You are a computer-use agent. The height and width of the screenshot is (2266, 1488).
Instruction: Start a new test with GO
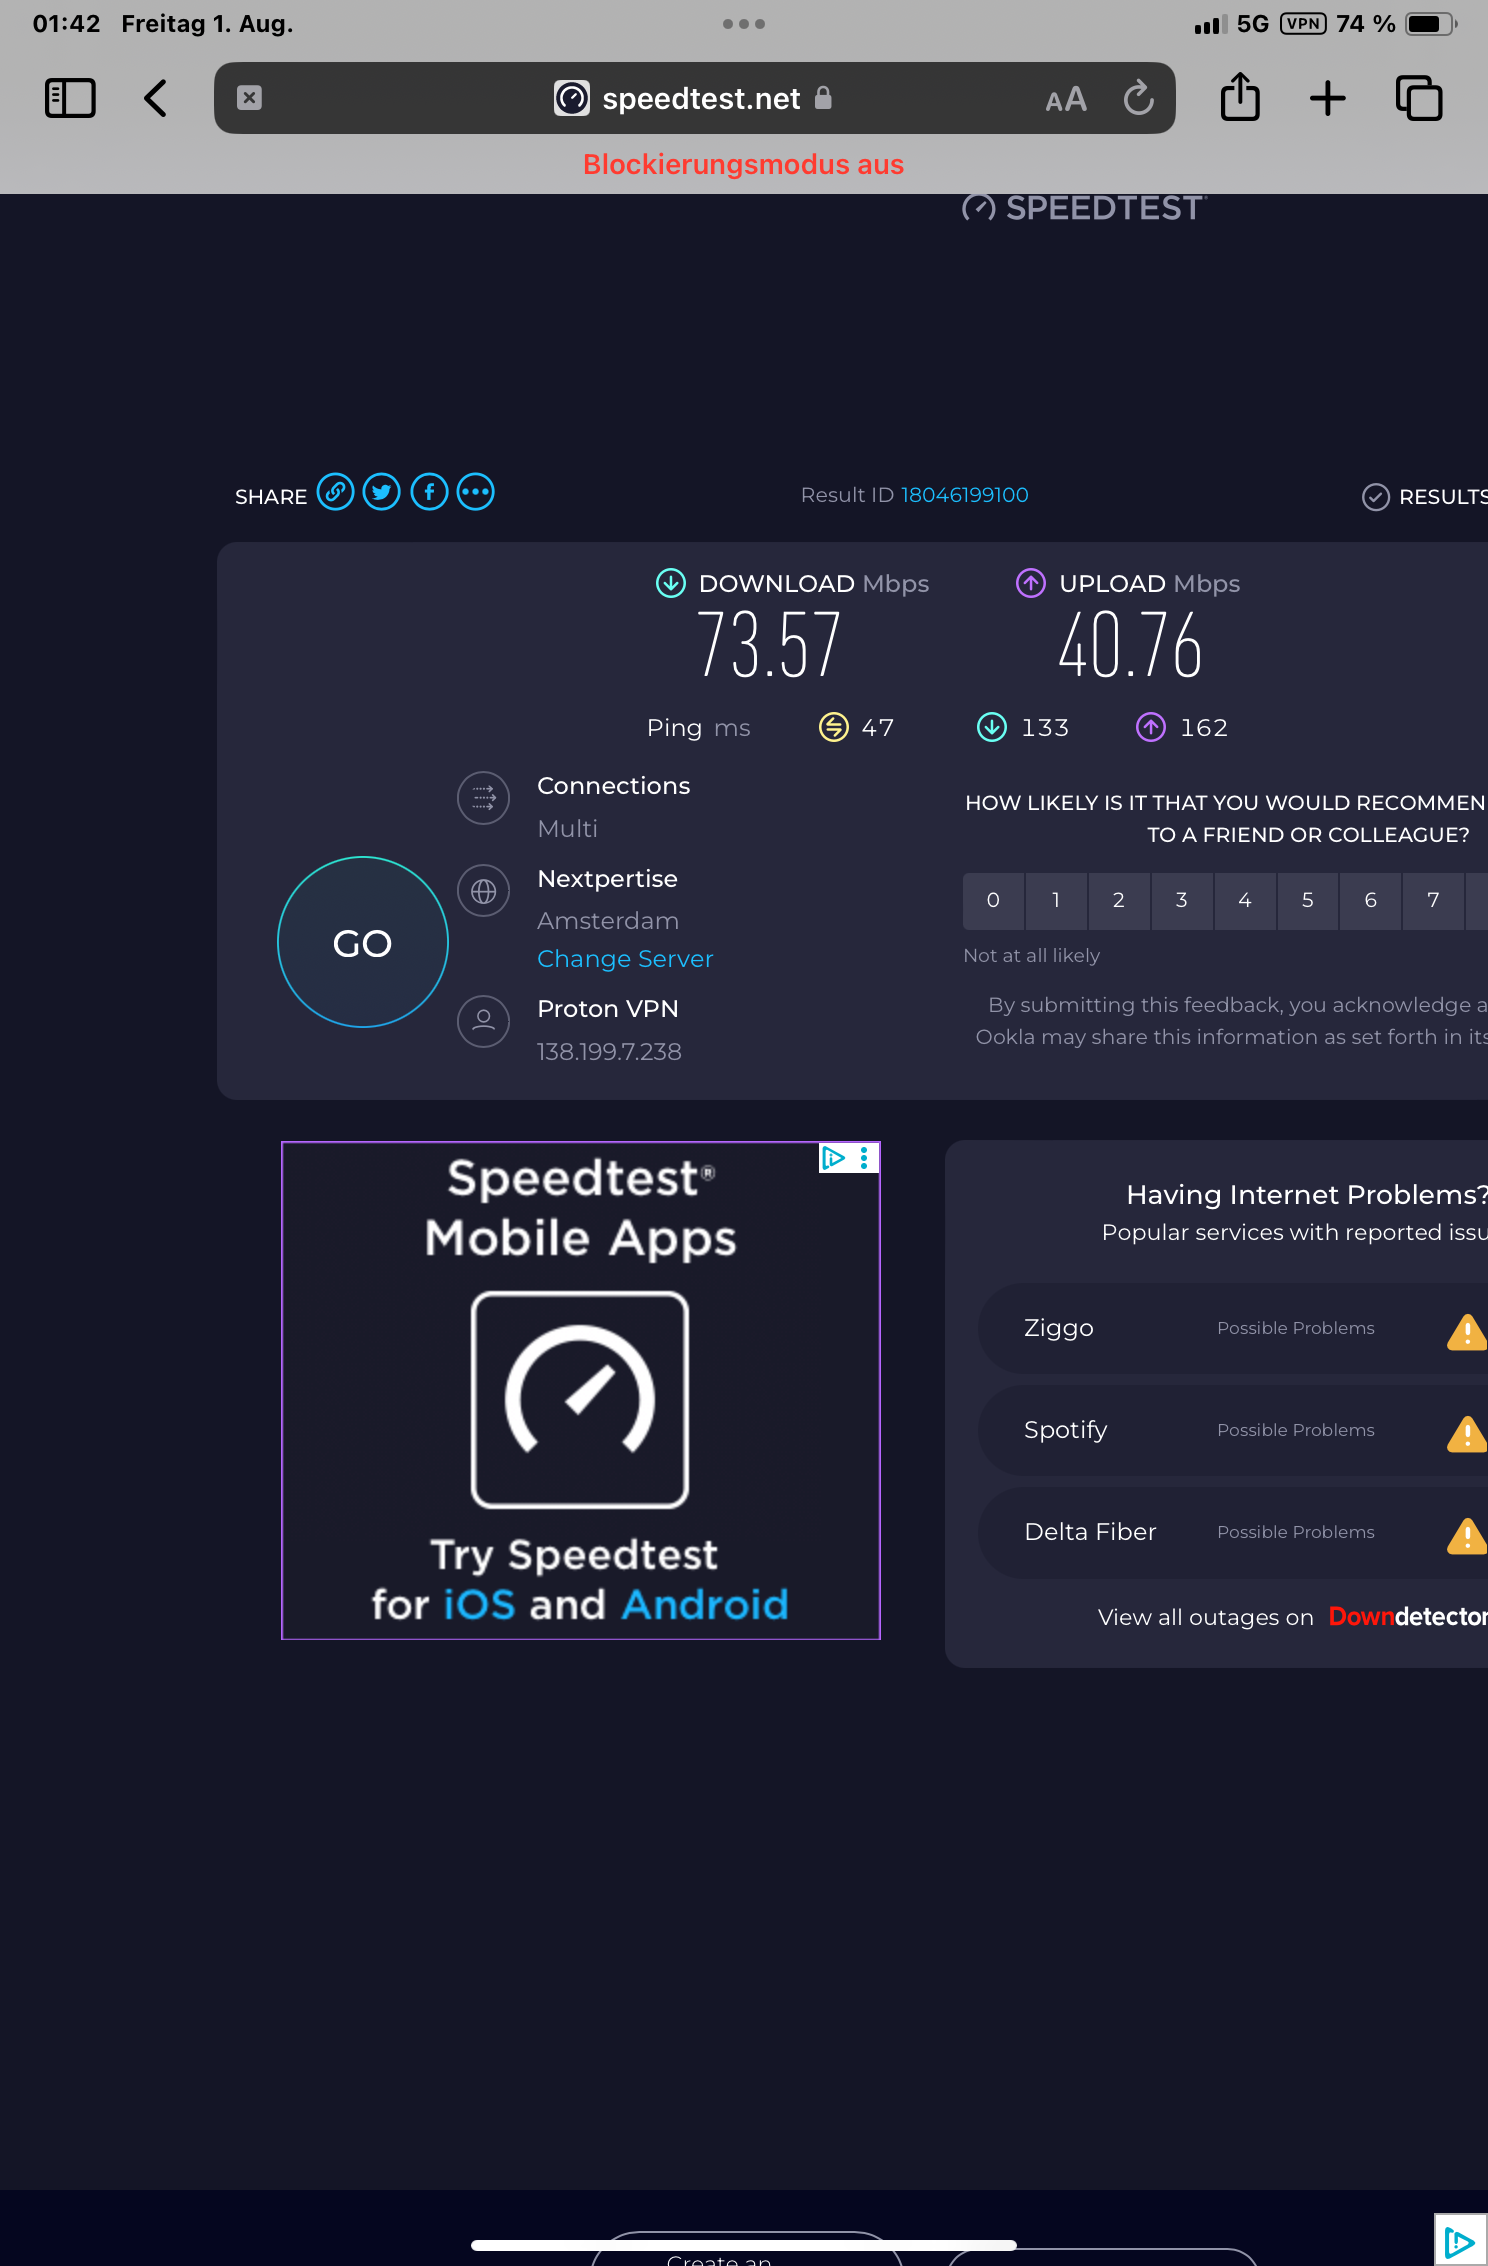[x=363, y=942]
